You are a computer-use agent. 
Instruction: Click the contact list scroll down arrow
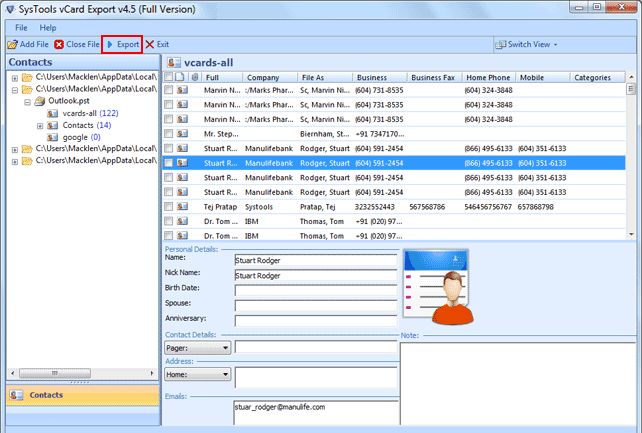pos(631,235)
